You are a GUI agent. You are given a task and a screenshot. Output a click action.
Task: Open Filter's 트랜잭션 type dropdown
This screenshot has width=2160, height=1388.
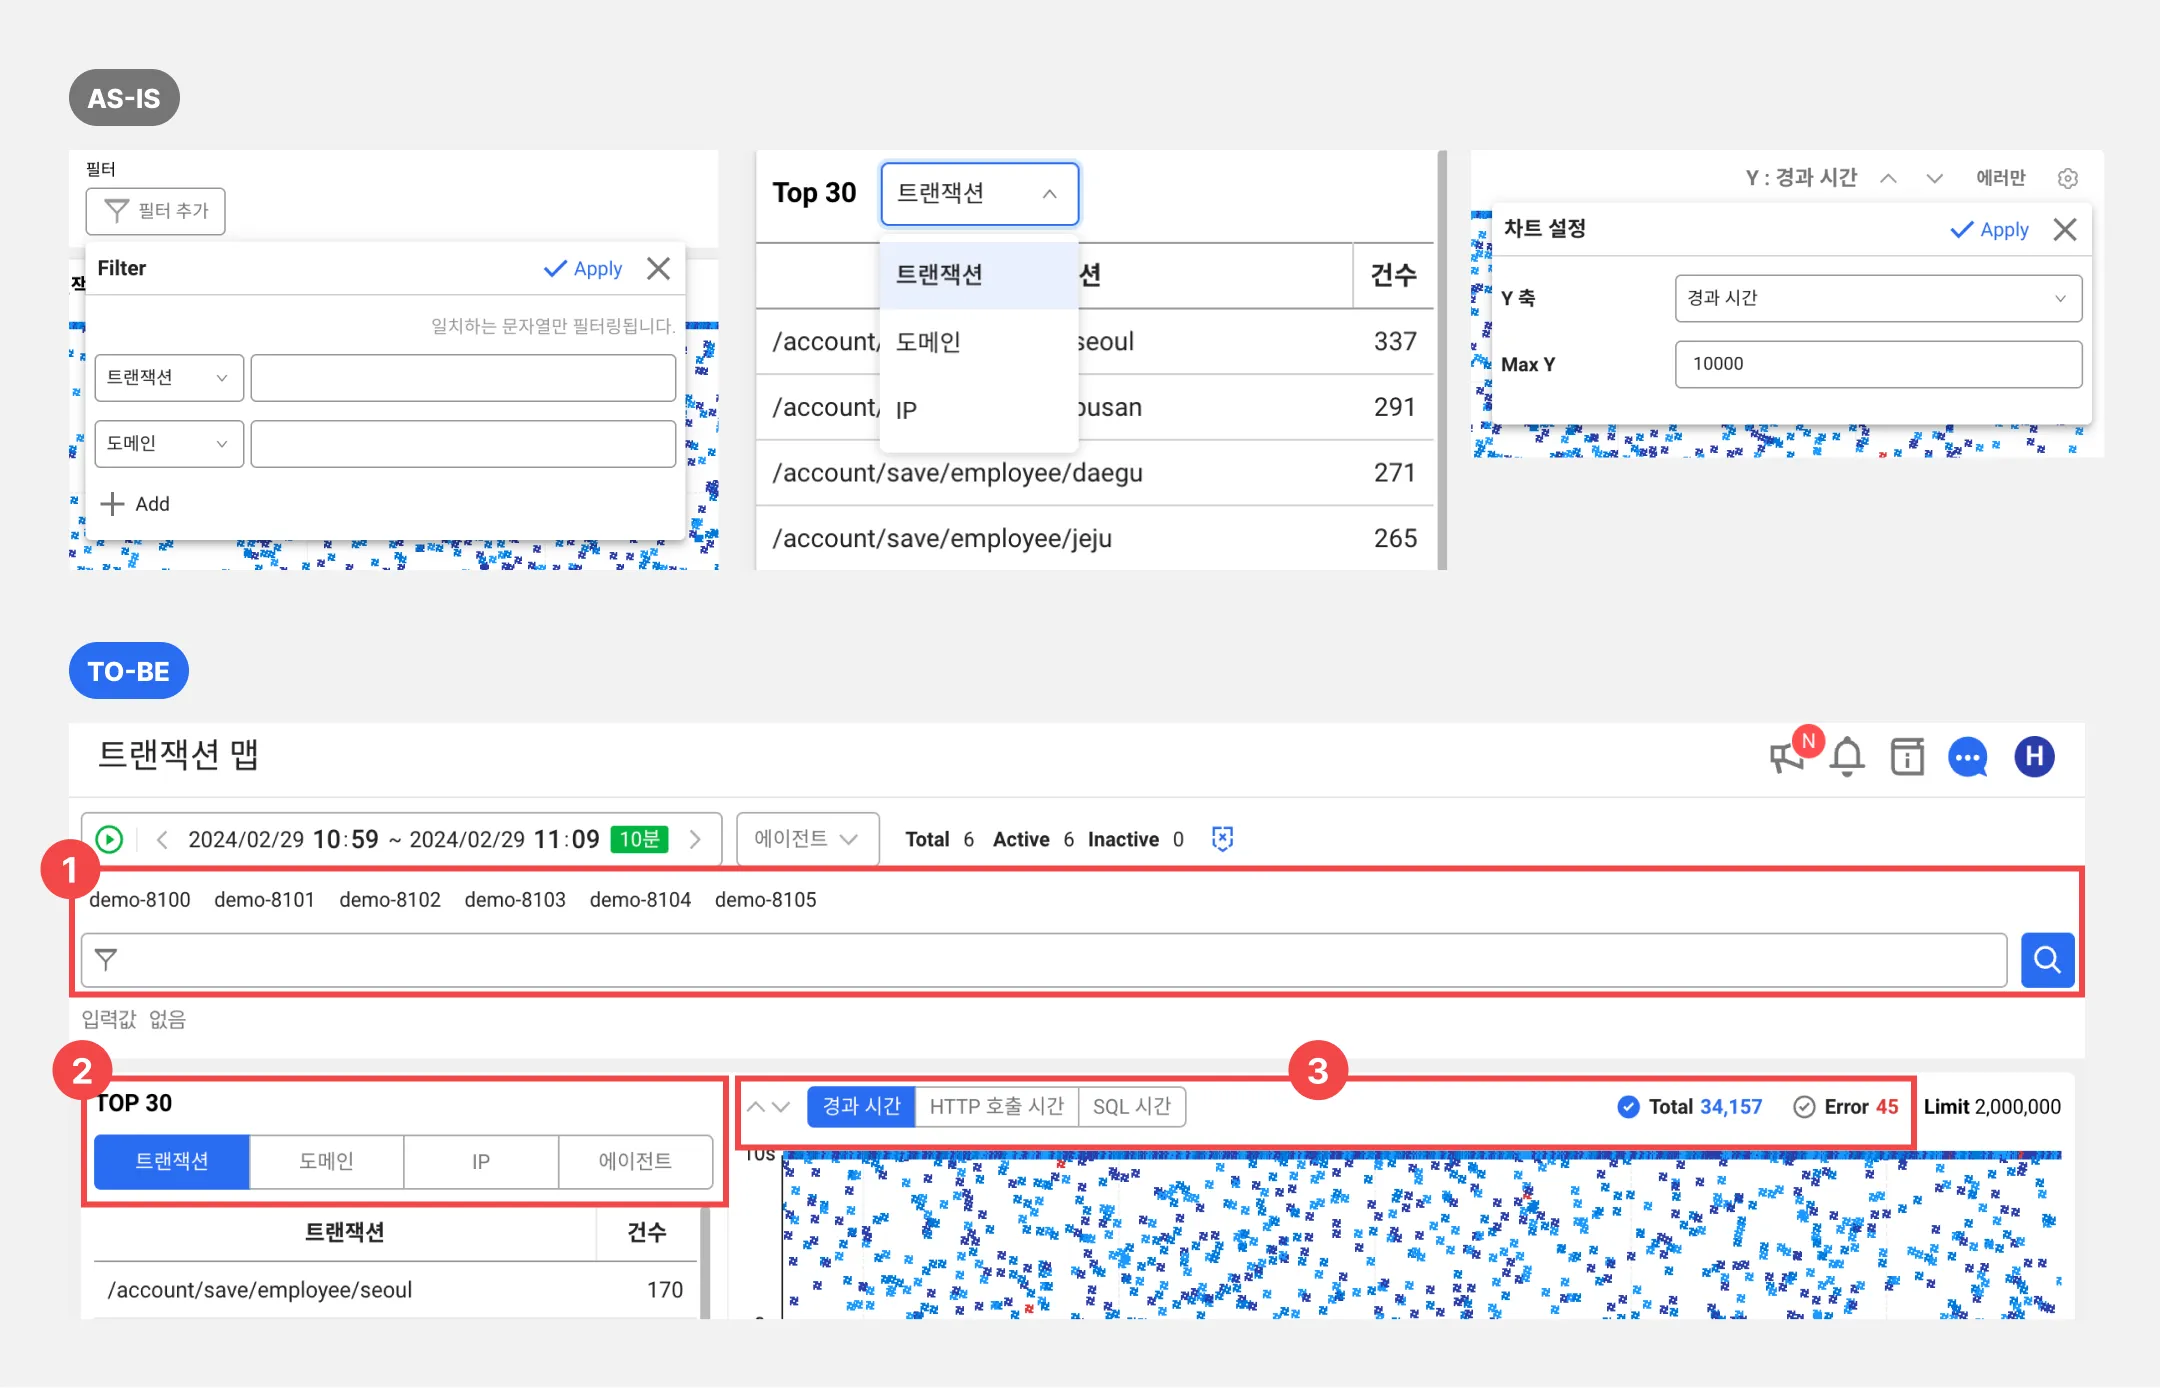[x=169, y=378]
